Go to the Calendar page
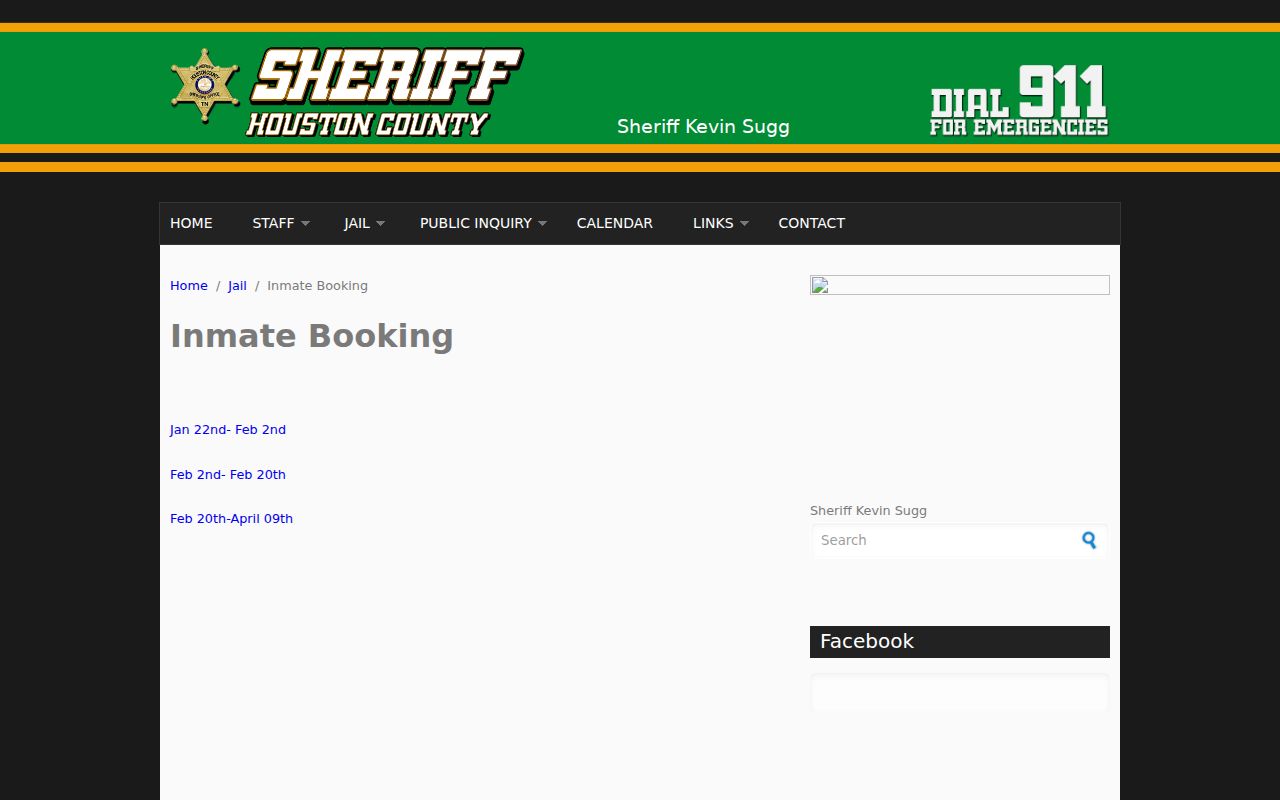1280x800 pixels. 615,223
